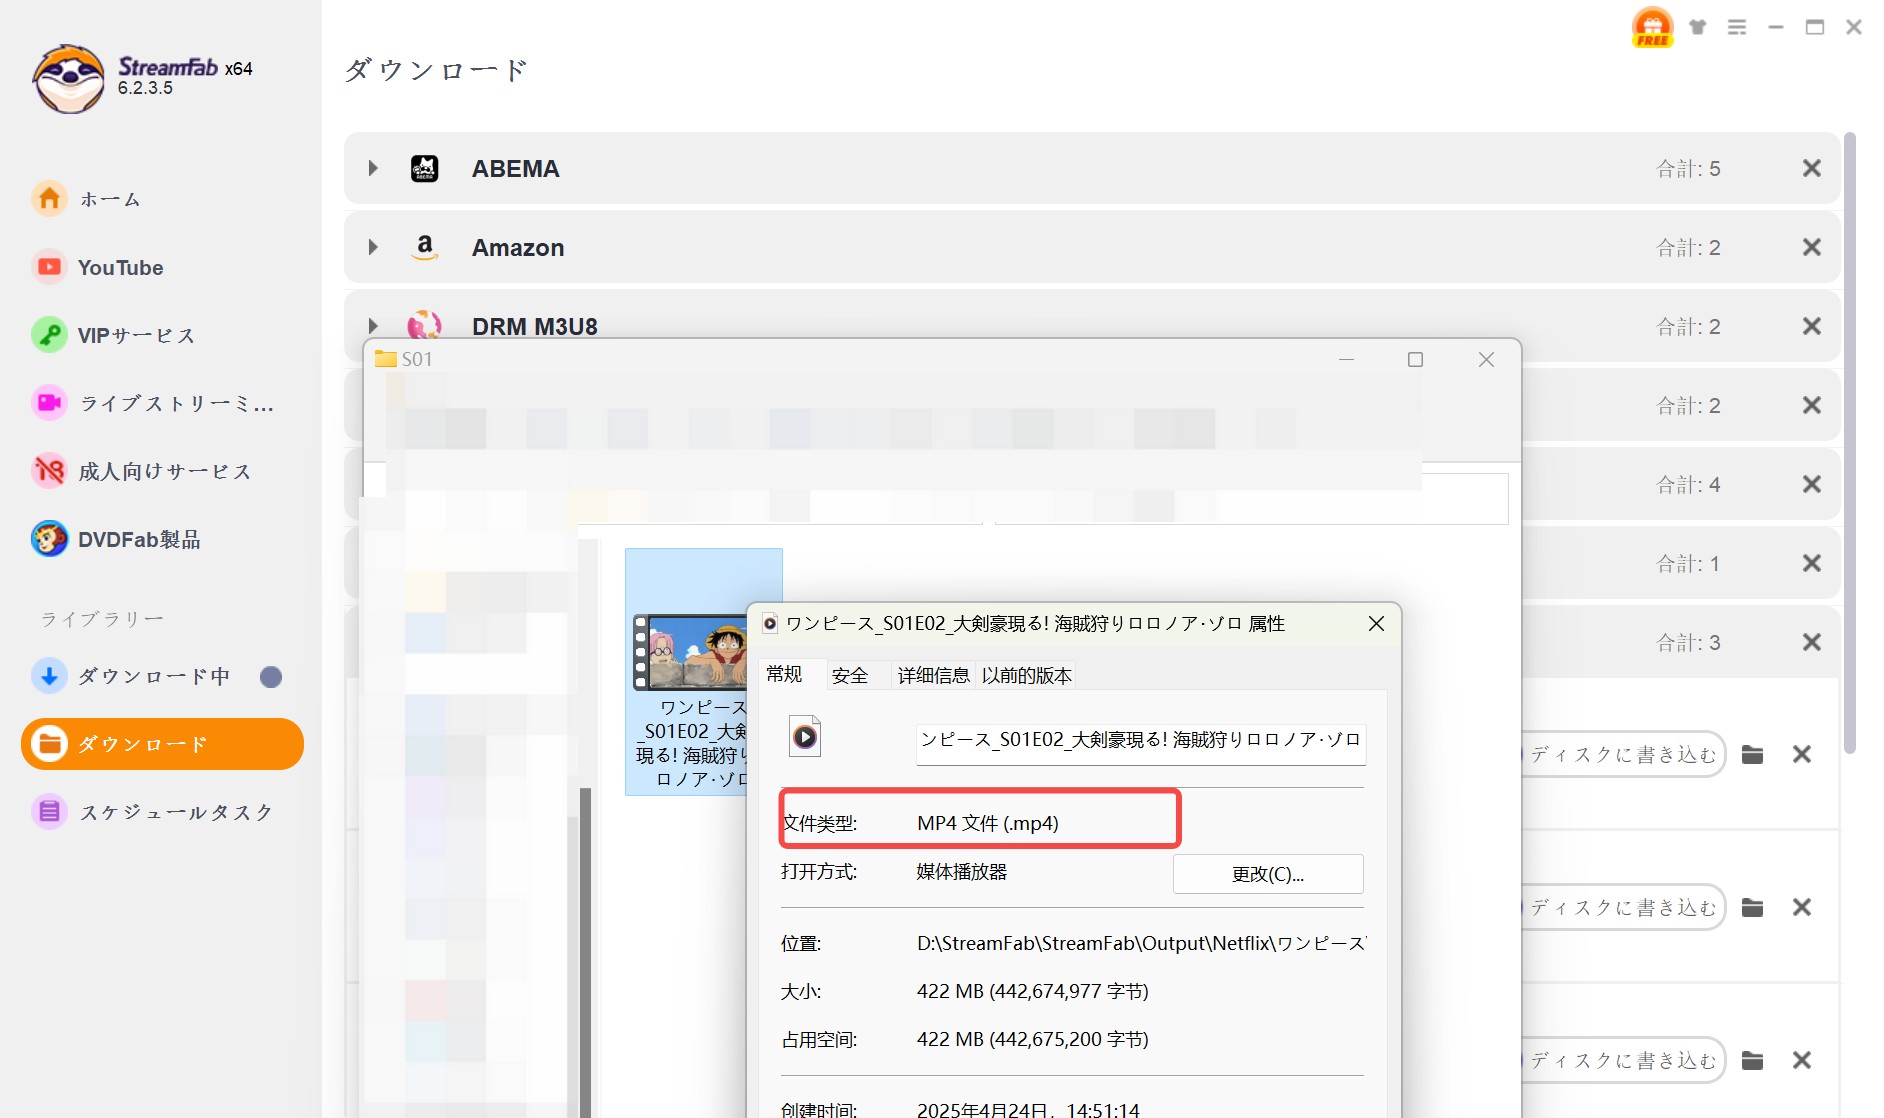Switch to the 常规 tab in properties

pos(784,675)
